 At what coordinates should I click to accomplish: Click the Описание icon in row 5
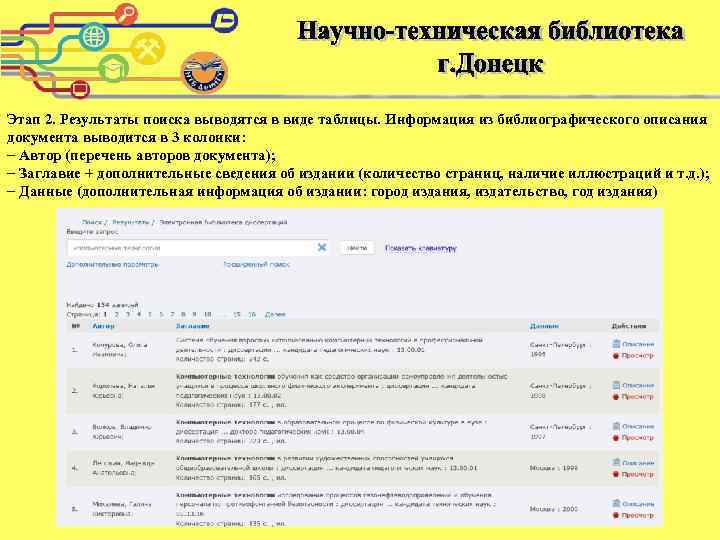616,503
